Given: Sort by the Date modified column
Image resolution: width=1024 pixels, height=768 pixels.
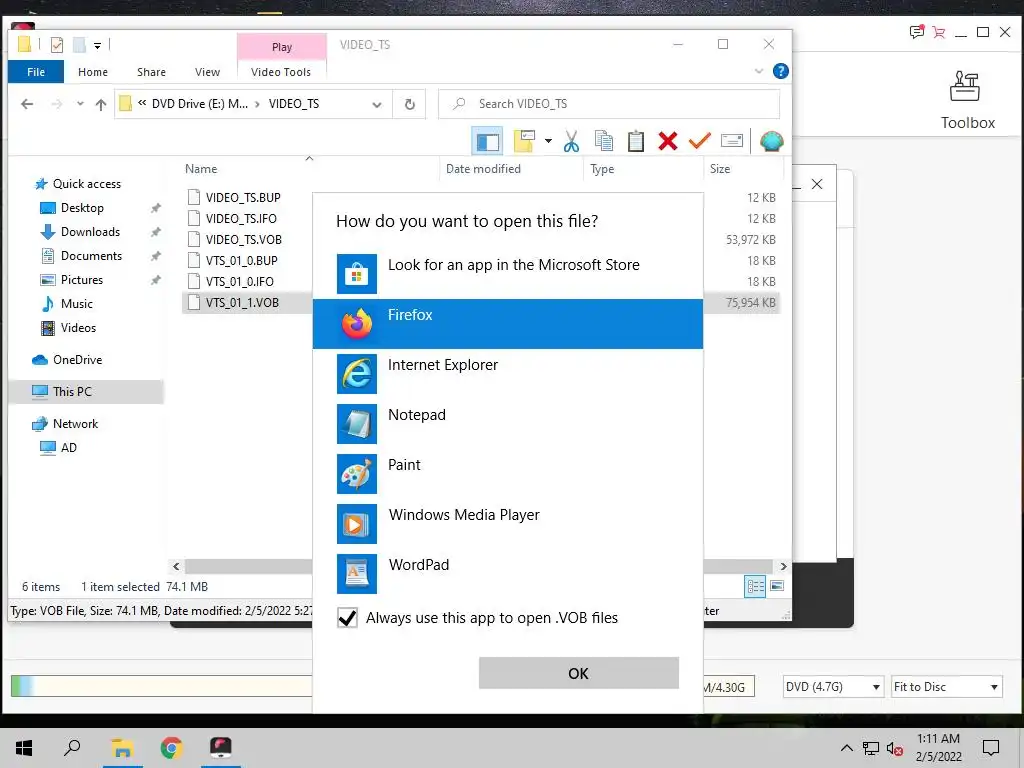Looking at the screenshot, I should coord(483,168).
